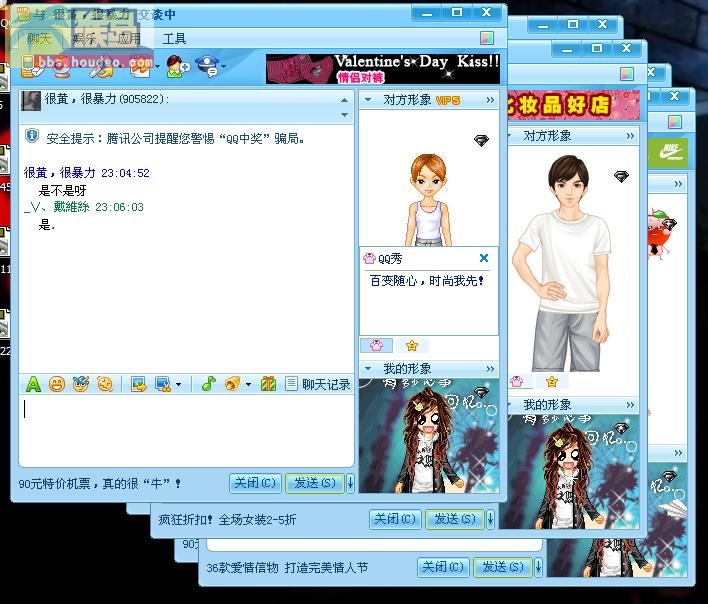Image resolution: width=708 pixels, height=604 pixels.
Task: Open the send options arrow beside 发送(S)
Action: point(350,483)
